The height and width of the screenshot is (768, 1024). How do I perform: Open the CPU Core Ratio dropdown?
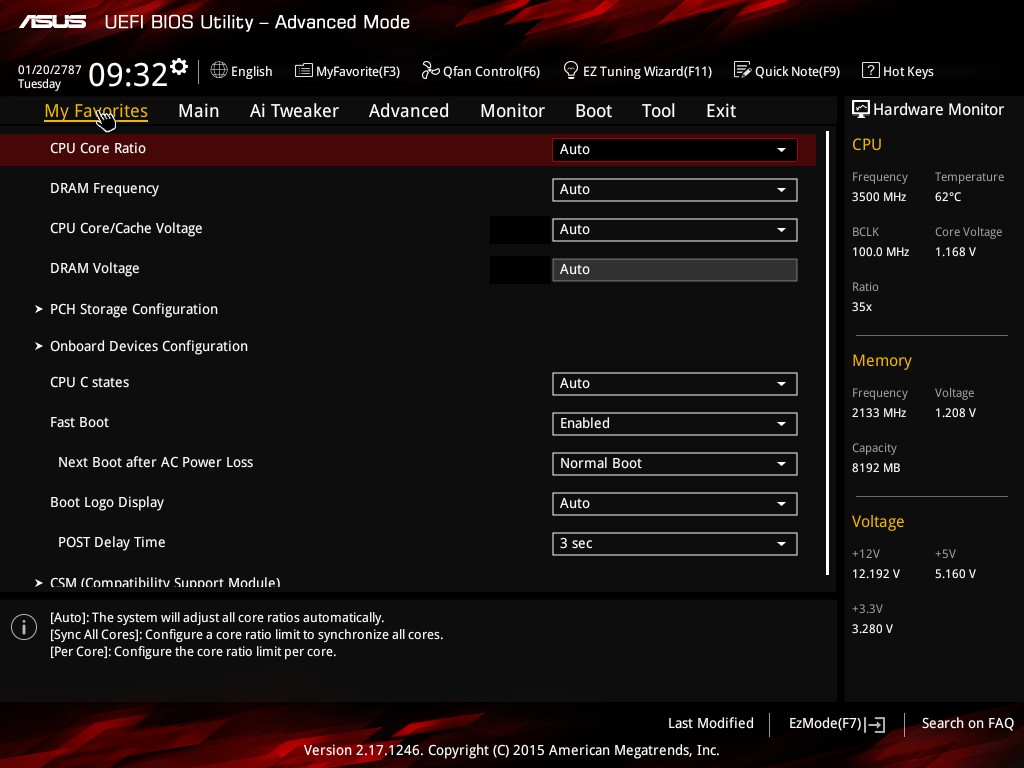click(675, 150)
